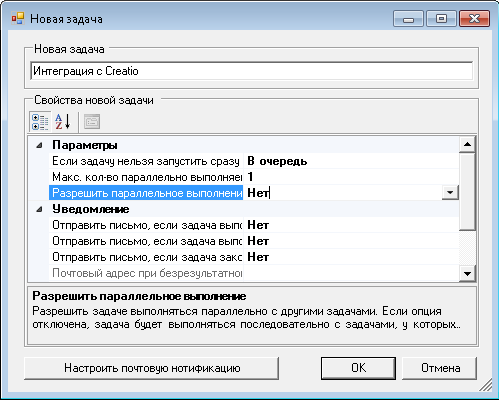
Task: Confirm with the OK button
Action: tap(358, 368)
